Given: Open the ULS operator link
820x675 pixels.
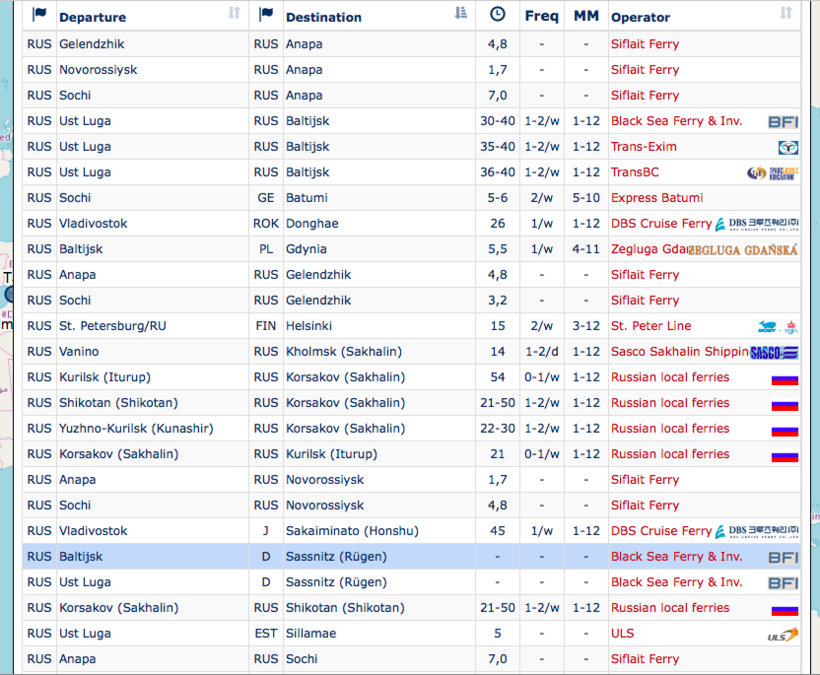Looking at the screenshot, I should 622,633.
